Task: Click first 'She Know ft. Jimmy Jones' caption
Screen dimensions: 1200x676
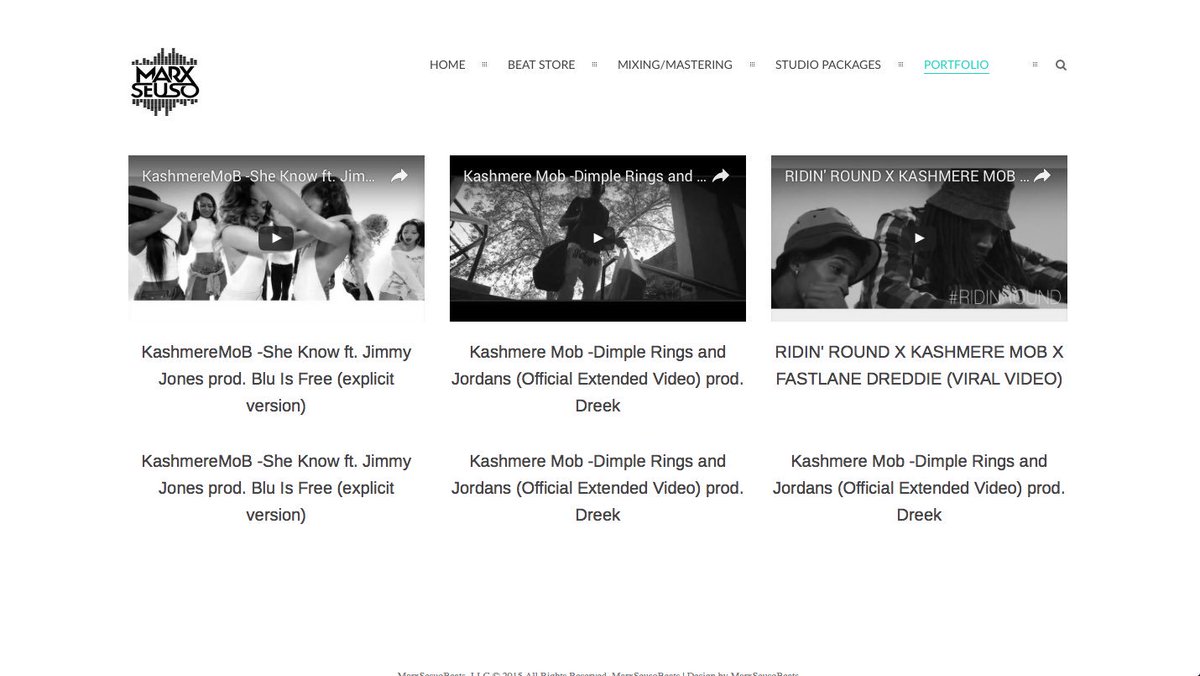Action: point(276,379)
